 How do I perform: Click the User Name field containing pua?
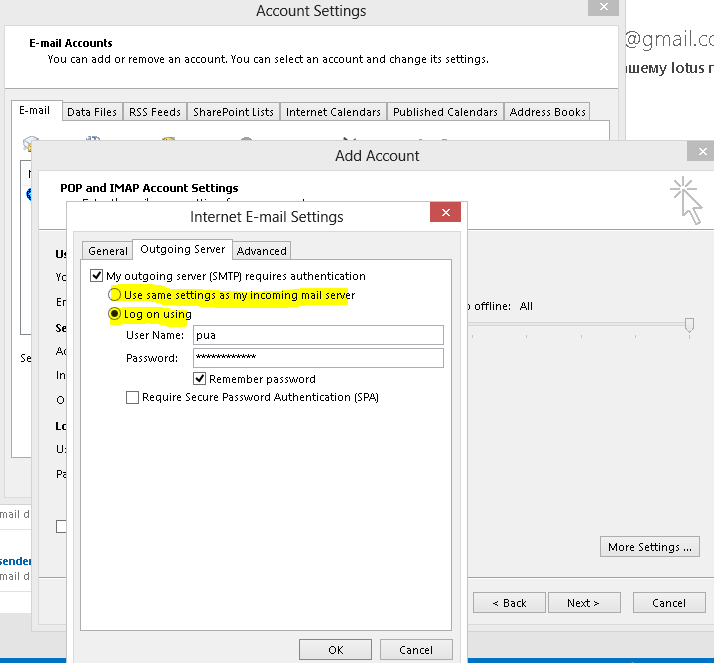[318, 335]
